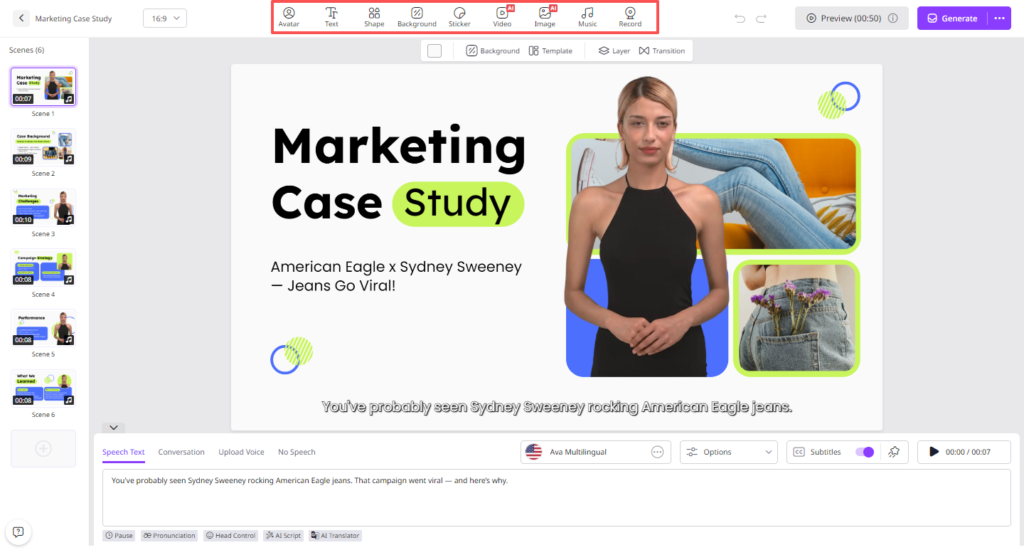1024x550 pixels.
Task: Open the scene Background option
Action: click(x=492, y=51)
